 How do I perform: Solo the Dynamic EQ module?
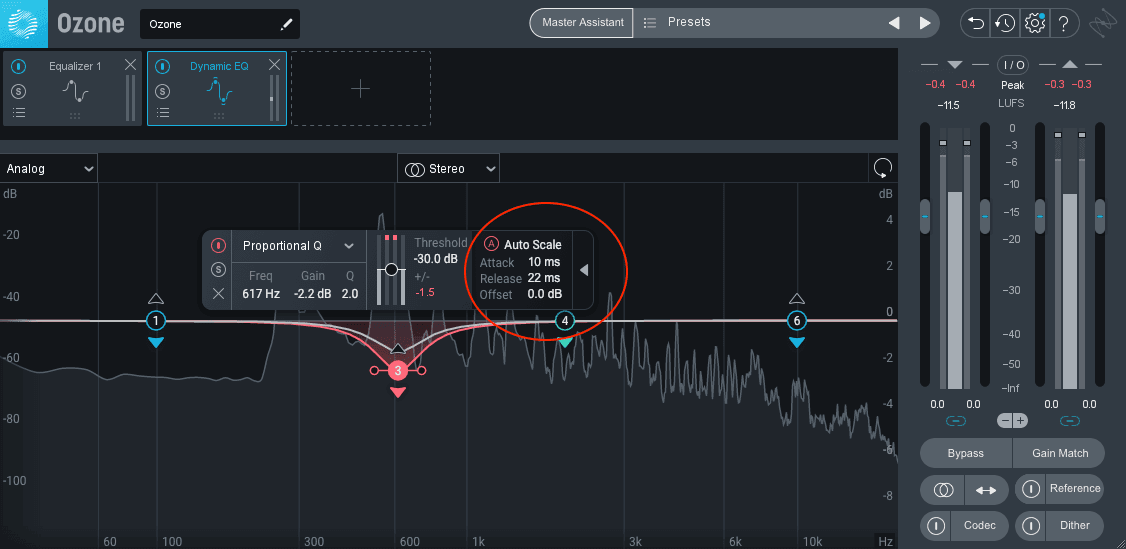163,91
